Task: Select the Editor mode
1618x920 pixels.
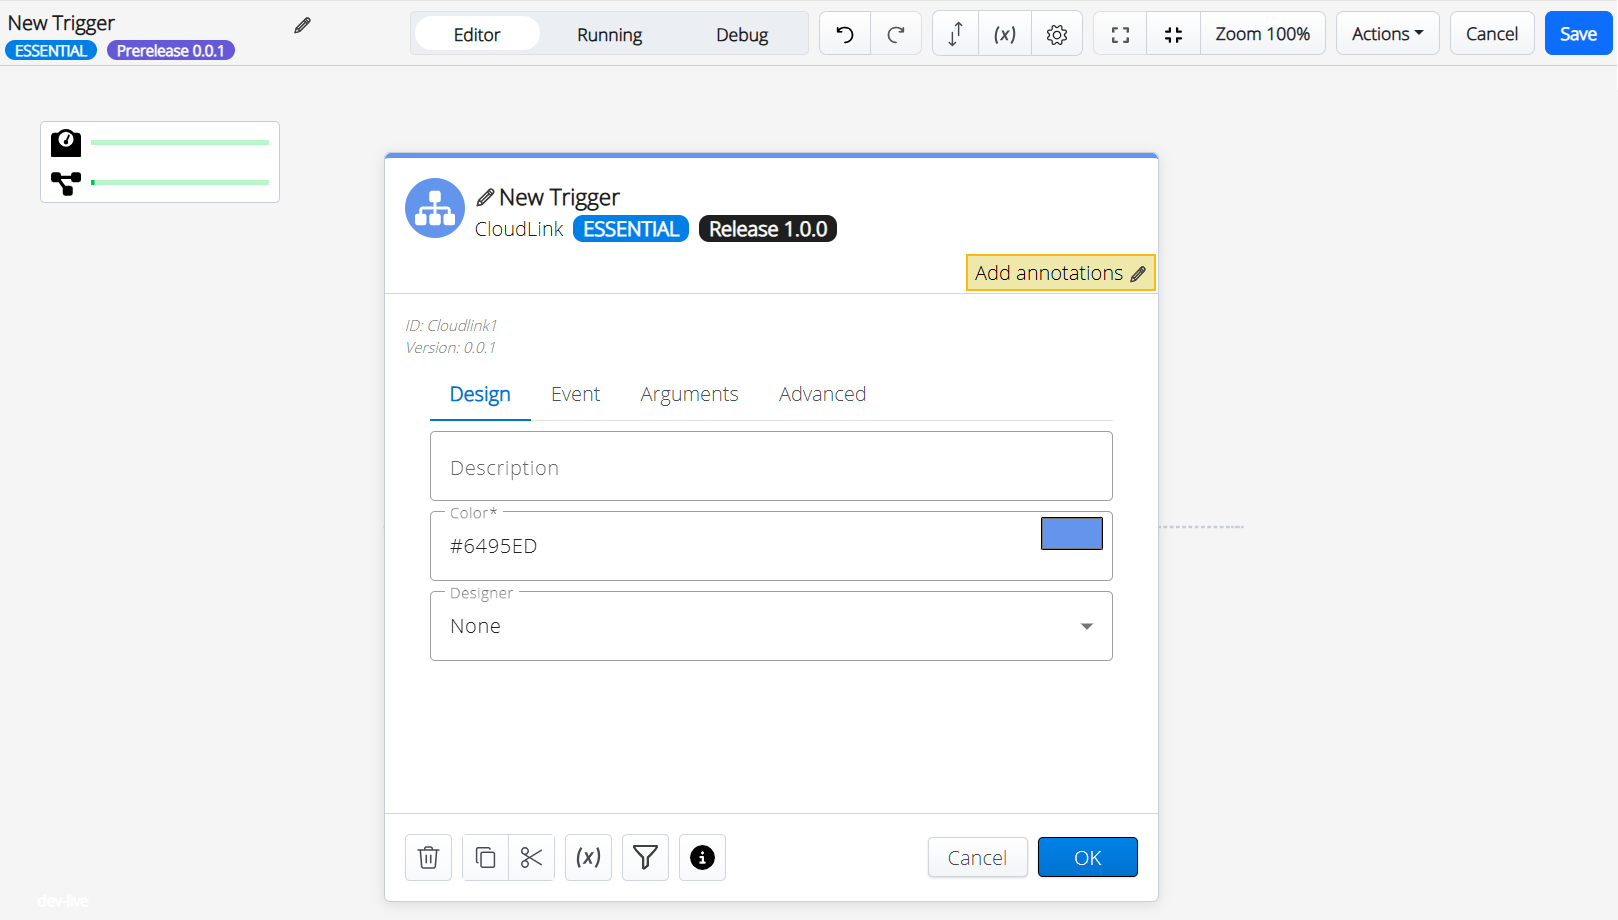Action: [x=477, y=34]
